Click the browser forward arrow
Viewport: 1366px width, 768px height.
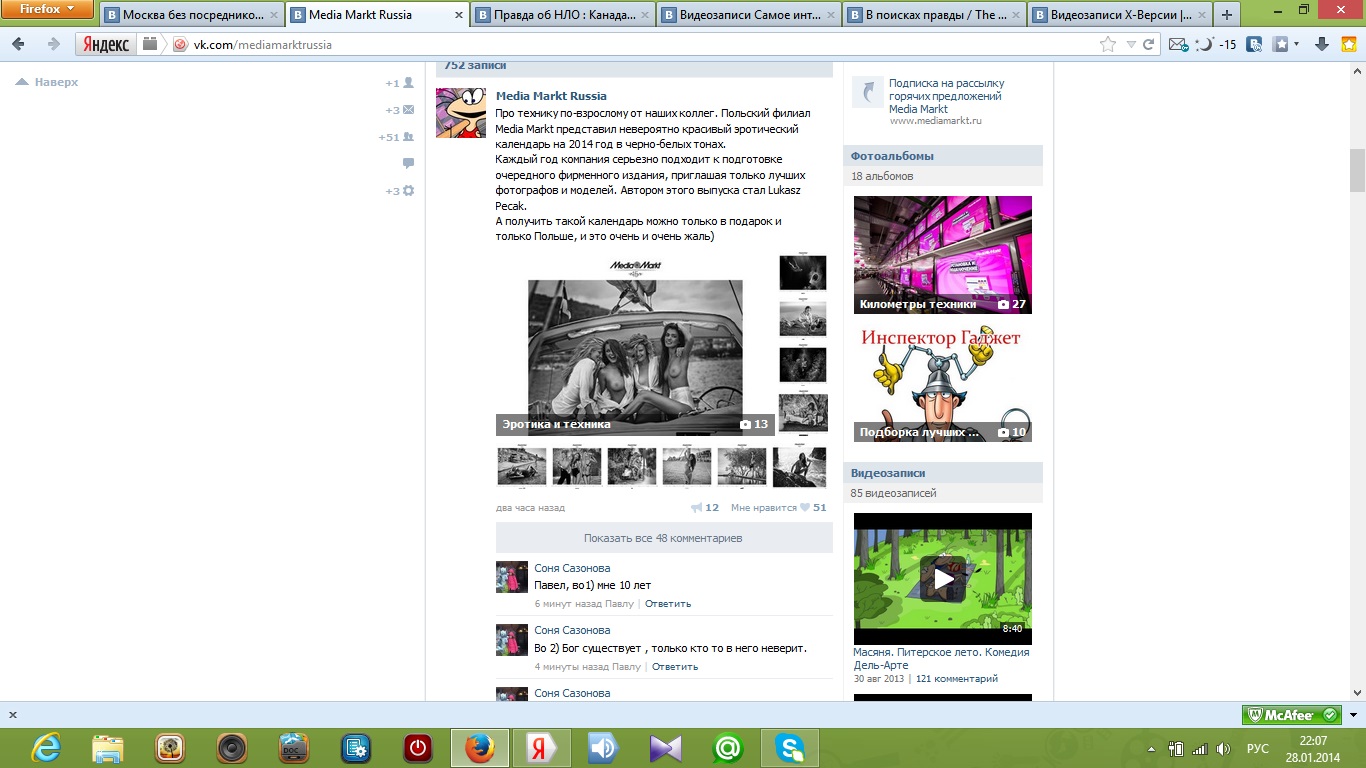coord(53,44)
